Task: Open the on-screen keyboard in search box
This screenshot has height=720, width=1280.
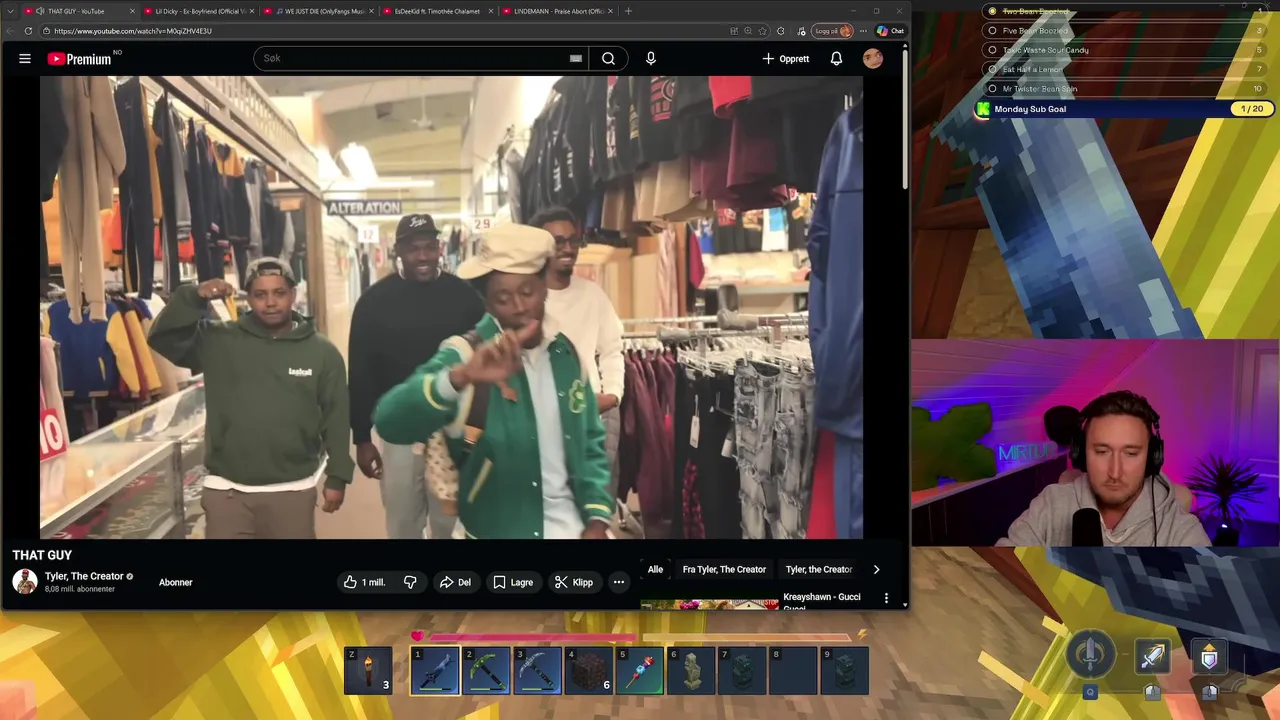Action: (575, 59)
